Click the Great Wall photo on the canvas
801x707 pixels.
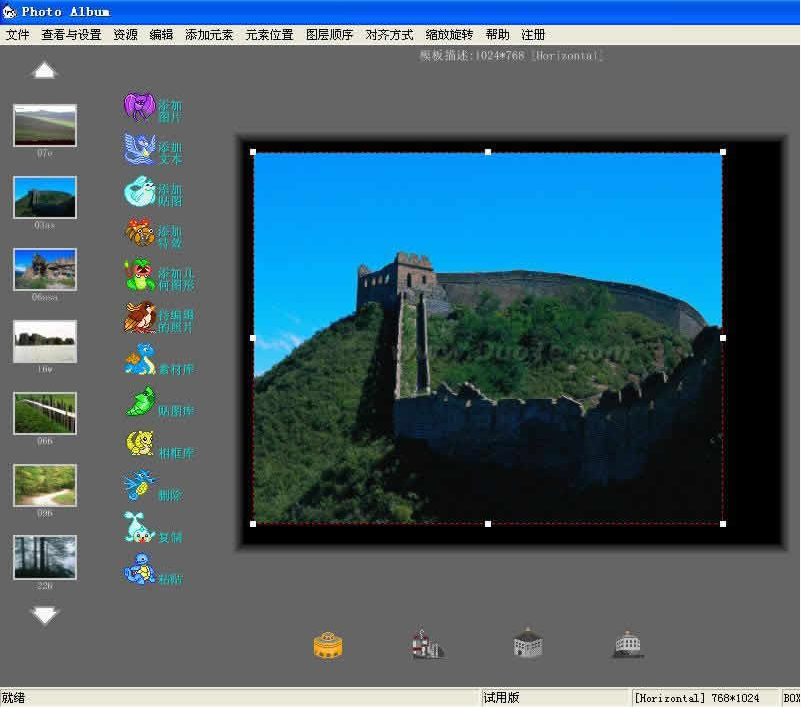coord(488,338)
